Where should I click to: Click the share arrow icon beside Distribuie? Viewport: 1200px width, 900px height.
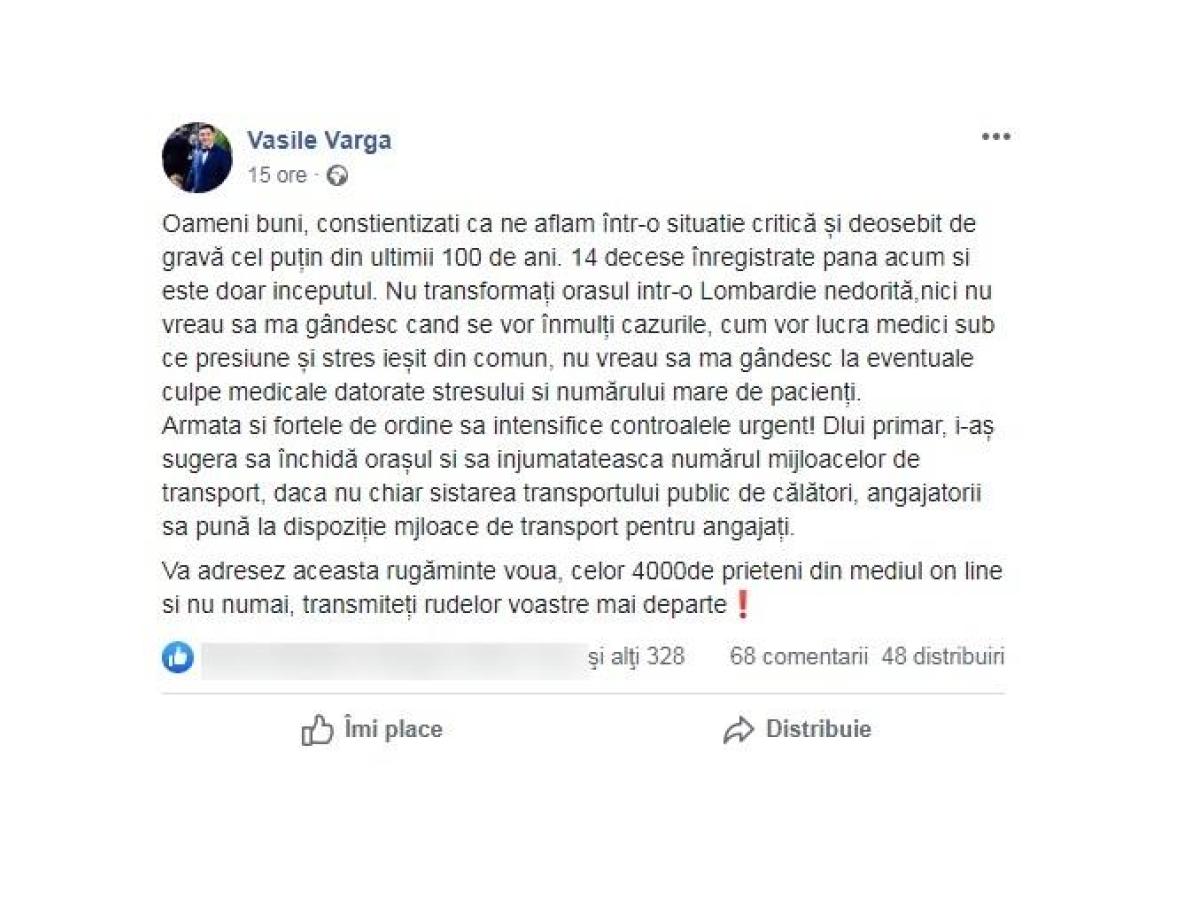[738, 730]
